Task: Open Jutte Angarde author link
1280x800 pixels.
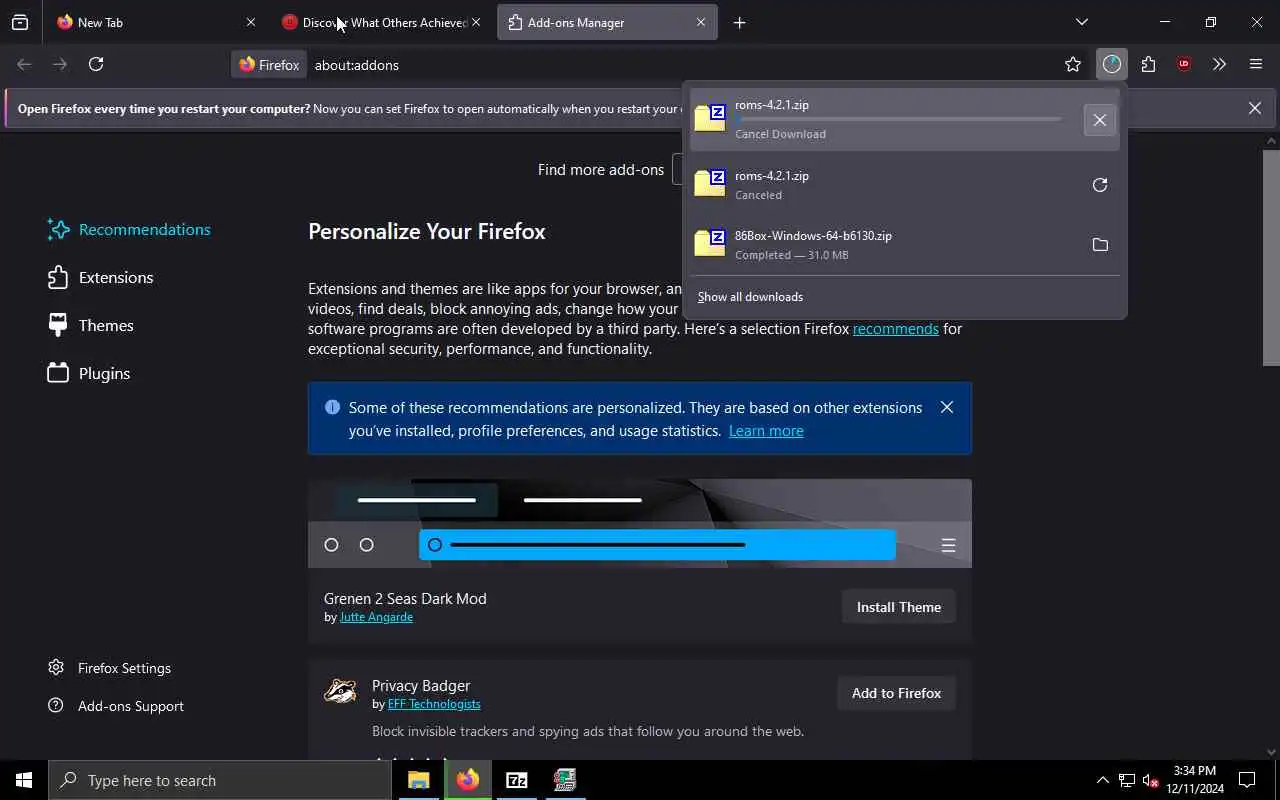Action: click(376, 617)
